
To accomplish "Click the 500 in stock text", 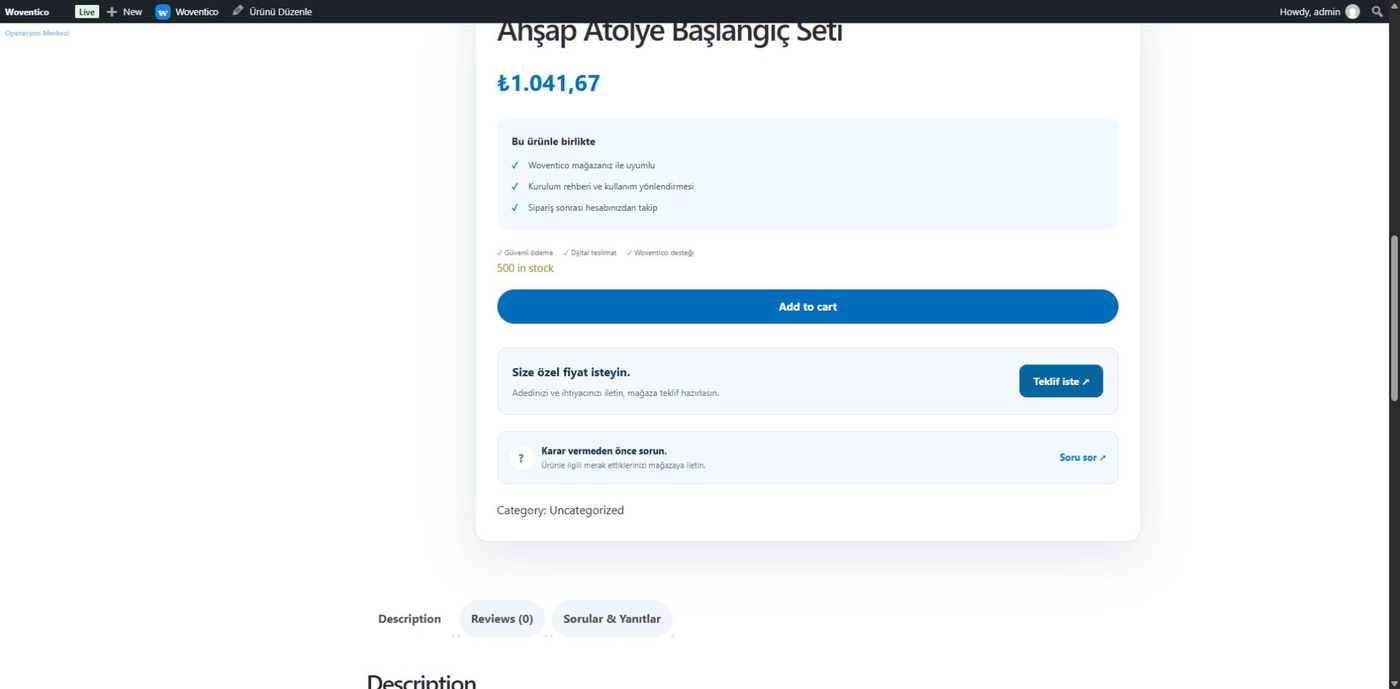I will tap(525, 268).
